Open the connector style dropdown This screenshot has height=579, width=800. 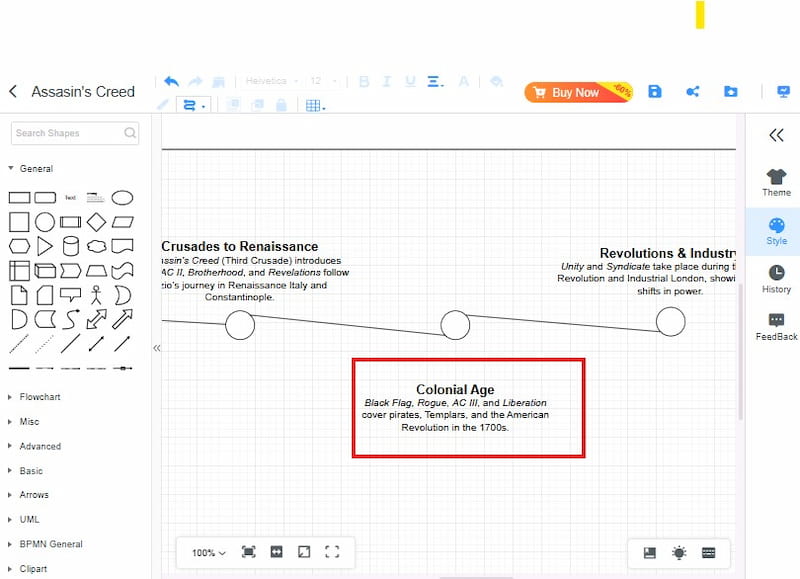tap(193, 106)
